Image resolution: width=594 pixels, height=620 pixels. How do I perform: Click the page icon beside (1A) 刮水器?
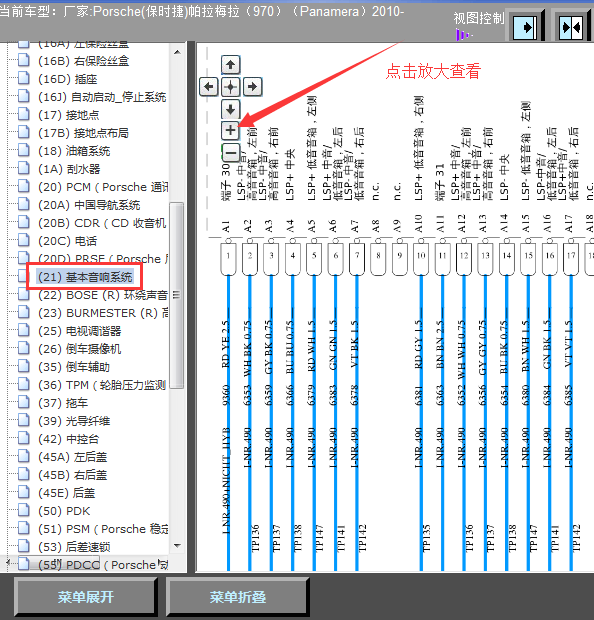[x=24, y=168]
